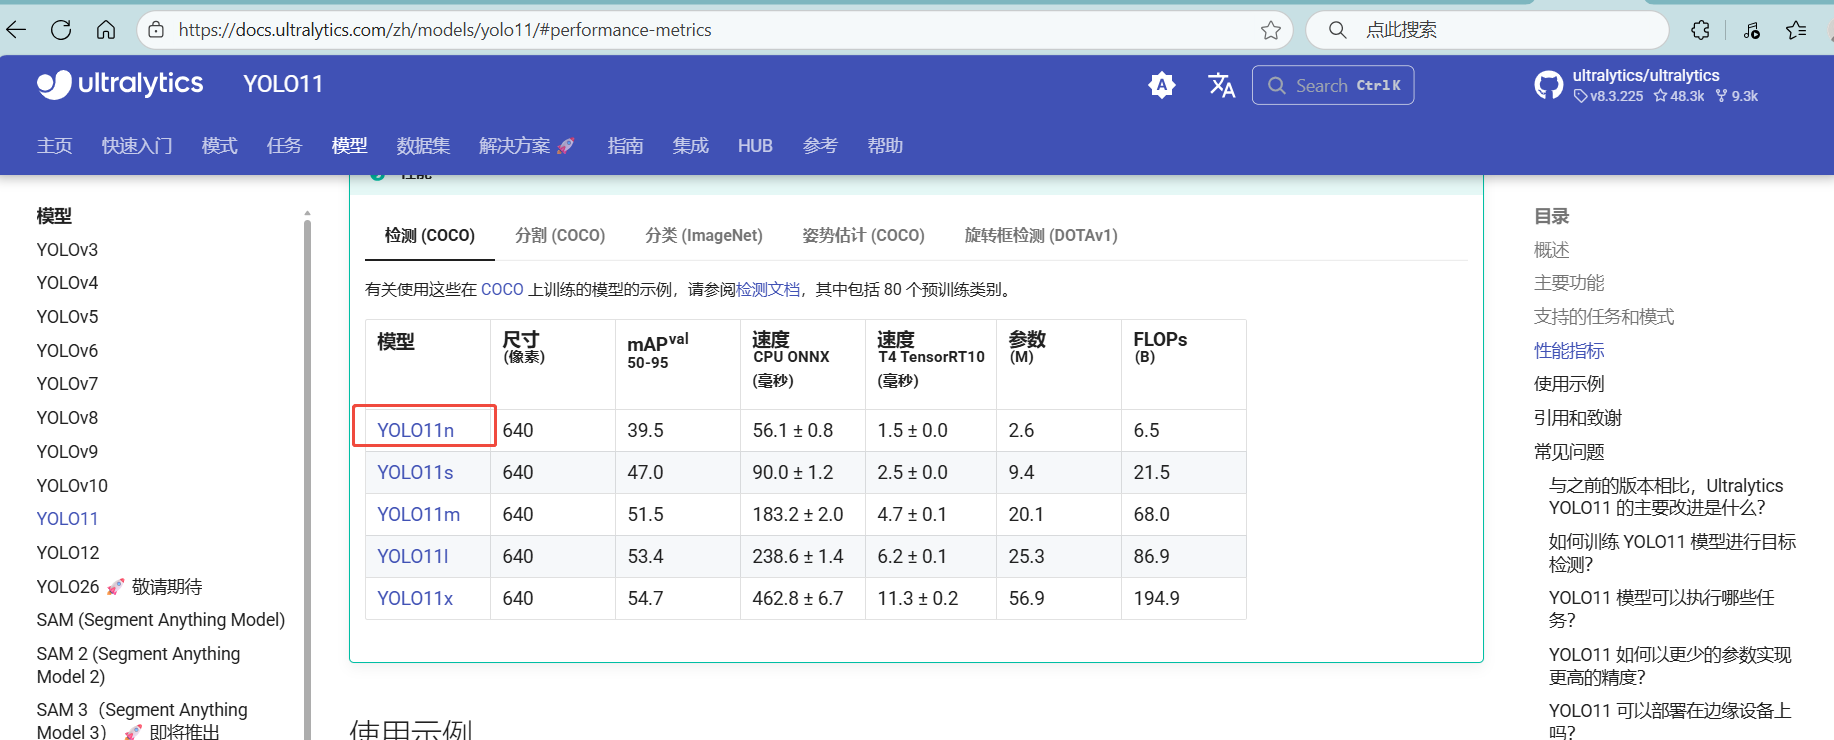1834x740 pixels.
Task: Open the browser favorites list icon
Action: coord(1796,30)
